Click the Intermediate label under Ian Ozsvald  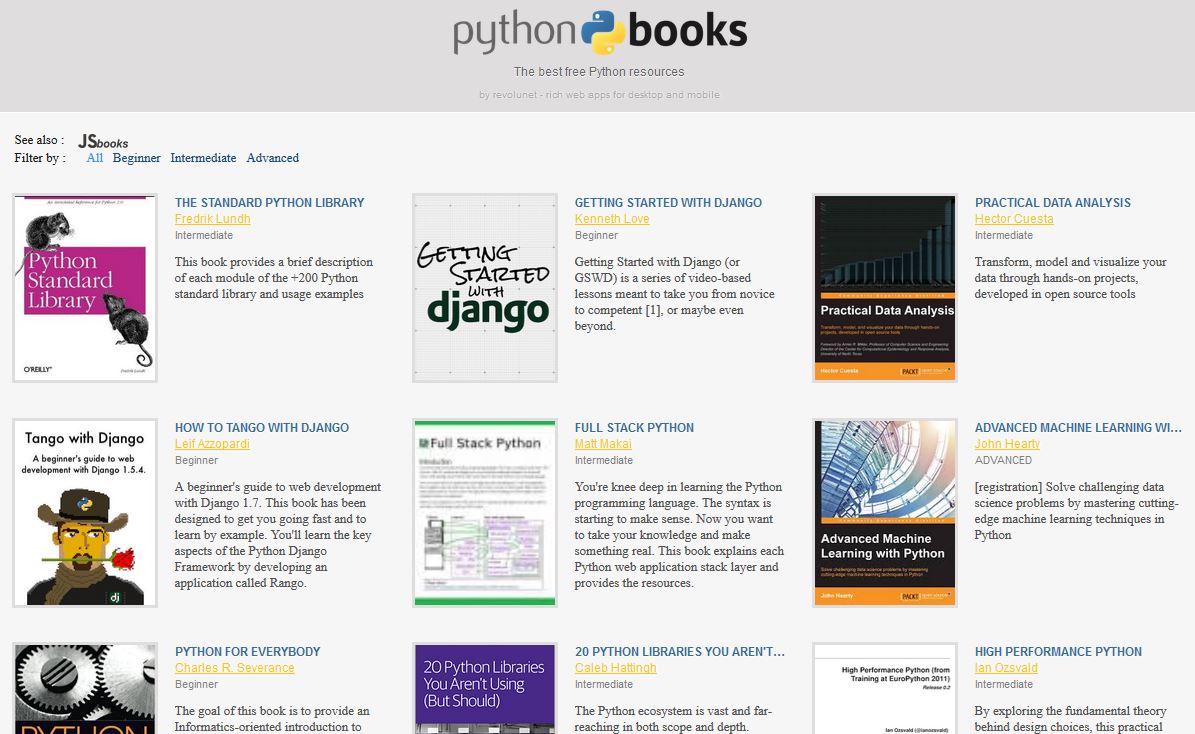(1004, 684)
